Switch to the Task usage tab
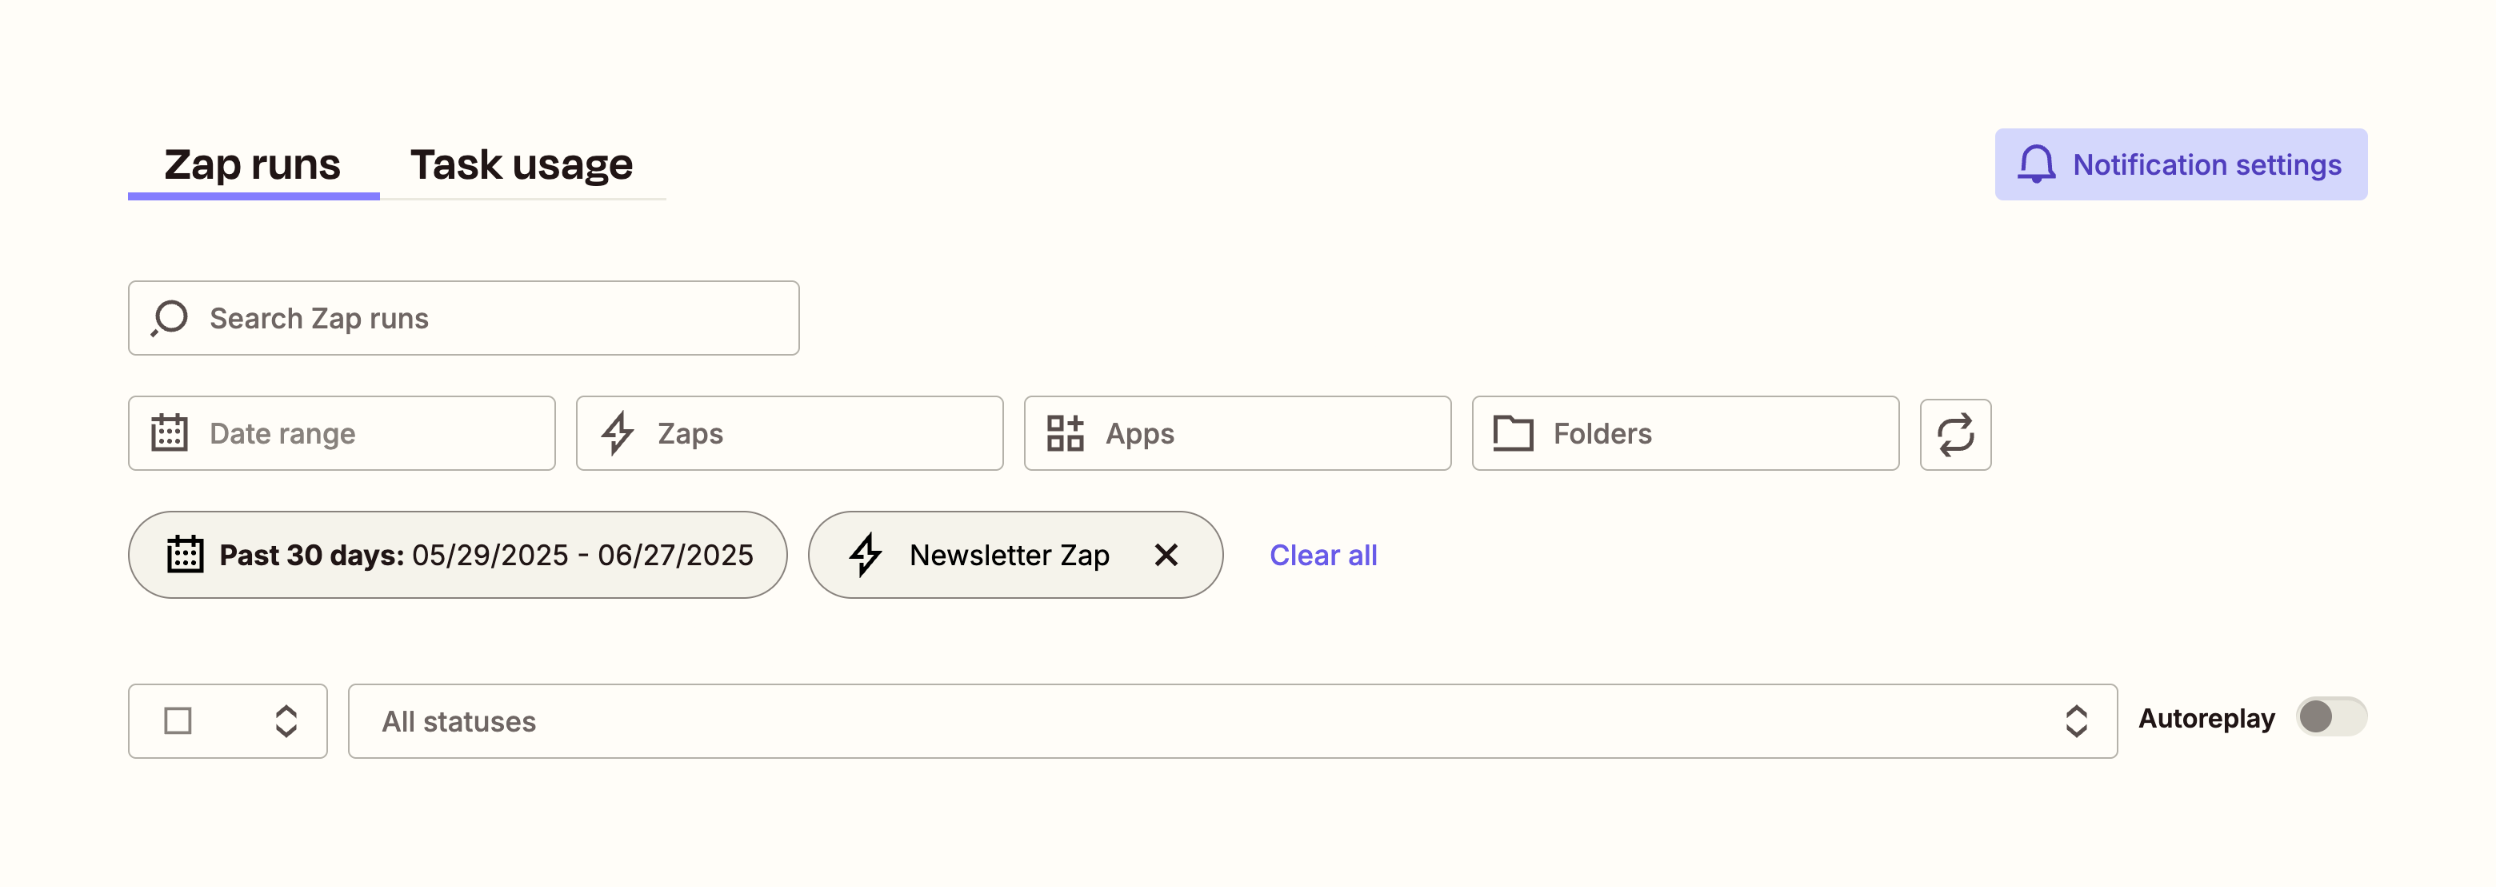 click(x=522, y=165)
